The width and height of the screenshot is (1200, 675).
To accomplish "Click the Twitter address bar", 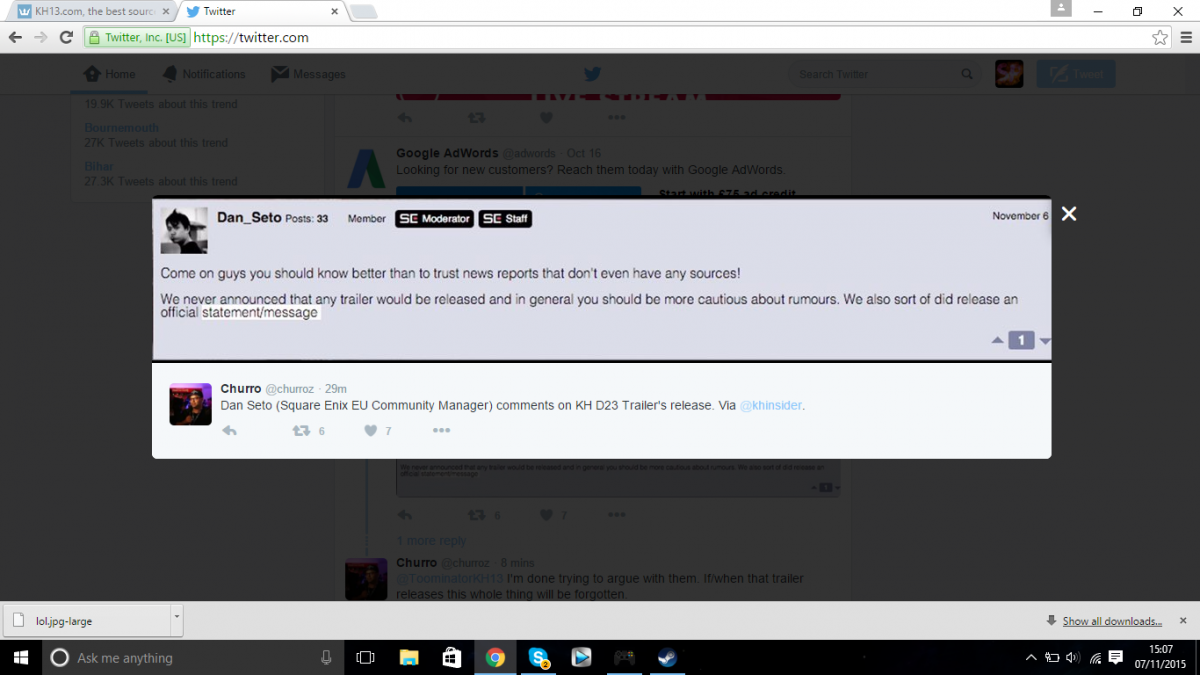I will [x=600, y=38].
